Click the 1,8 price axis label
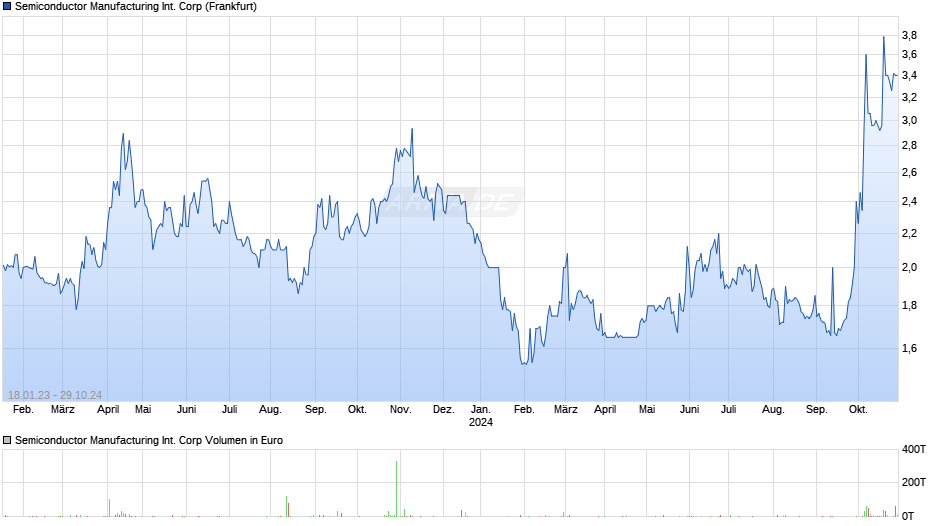 [x=909, y=306]
